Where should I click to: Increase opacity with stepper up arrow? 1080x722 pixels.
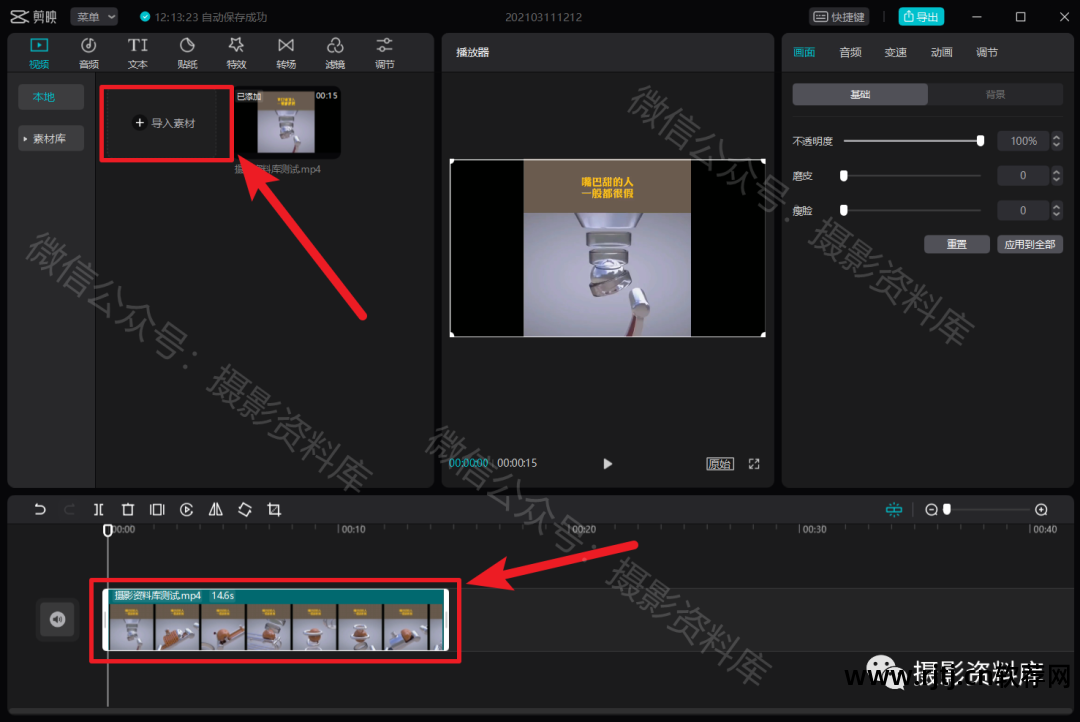1057,136
